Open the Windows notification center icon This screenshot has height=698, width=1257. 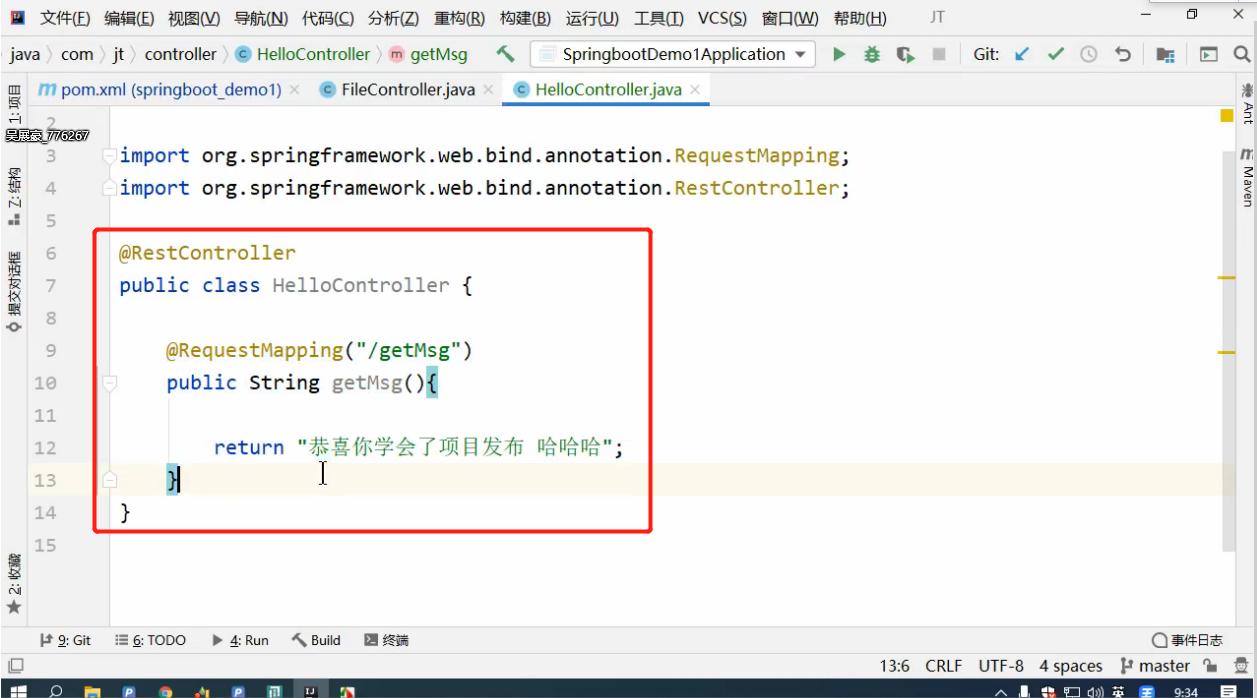[1228, 691]
